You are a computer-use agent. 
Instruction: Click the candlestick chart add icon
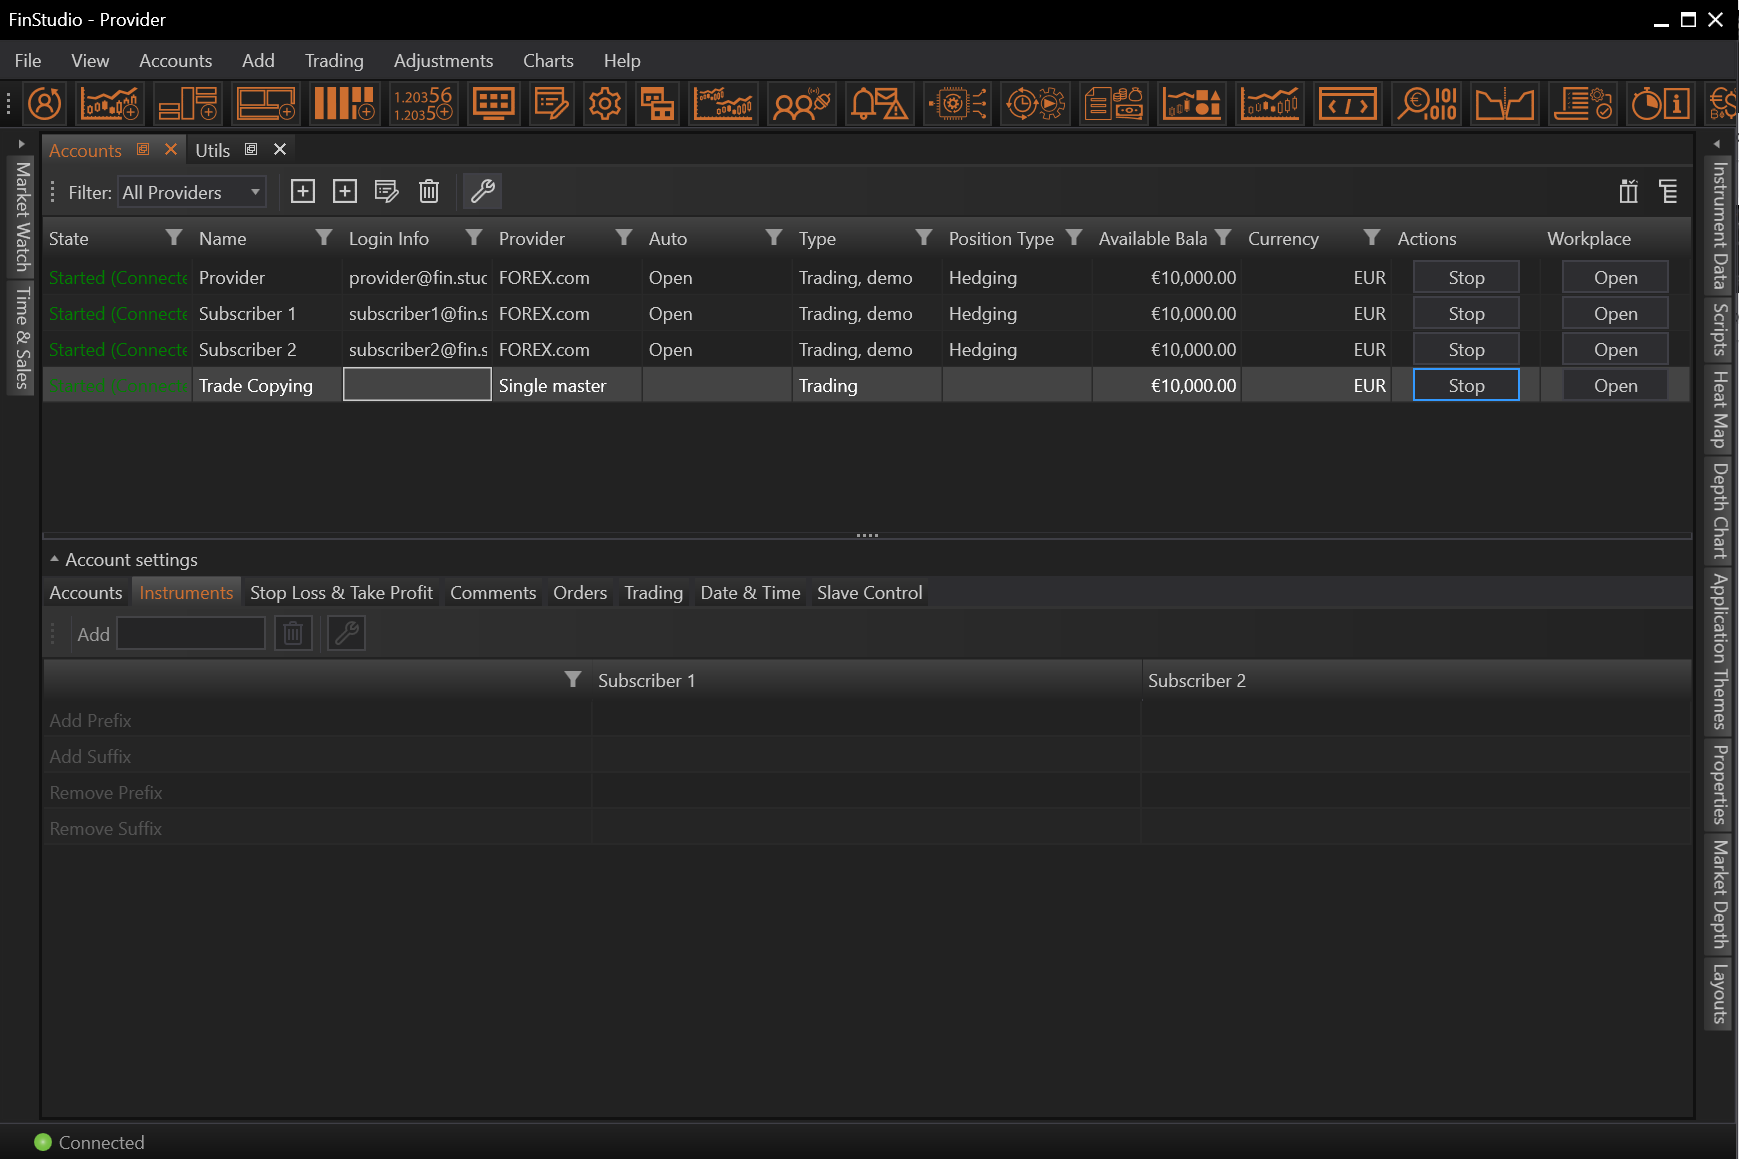110,103
